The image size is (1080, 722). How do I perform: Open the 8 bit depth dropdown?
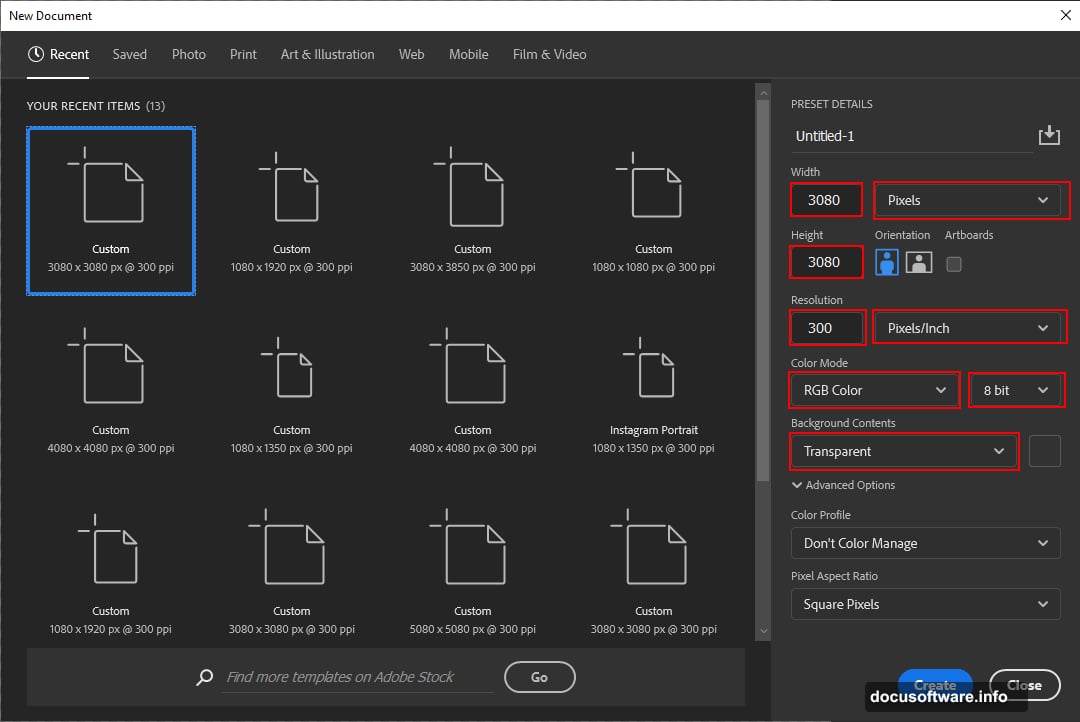tap(1016, 390)
